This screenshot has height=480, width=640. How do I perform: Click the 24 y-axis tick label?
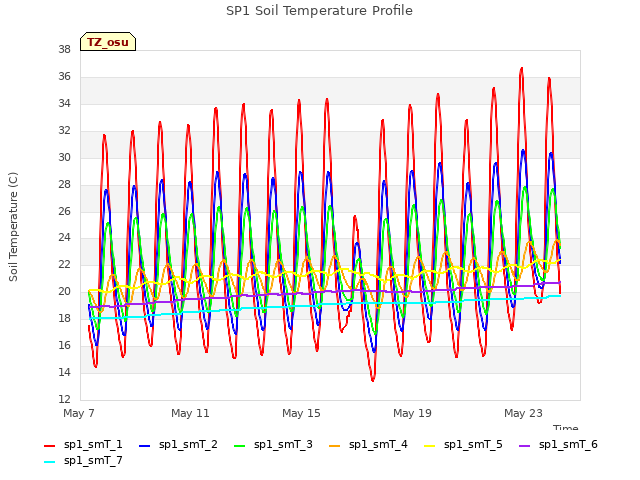coord(64,238)
